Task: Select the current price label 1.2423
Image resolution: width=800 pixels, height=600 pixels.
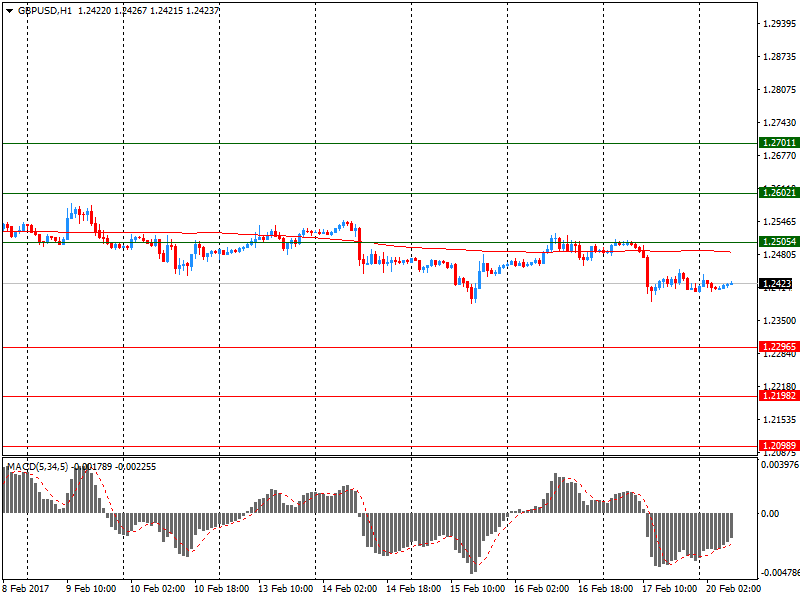Action: coord(776,284)
